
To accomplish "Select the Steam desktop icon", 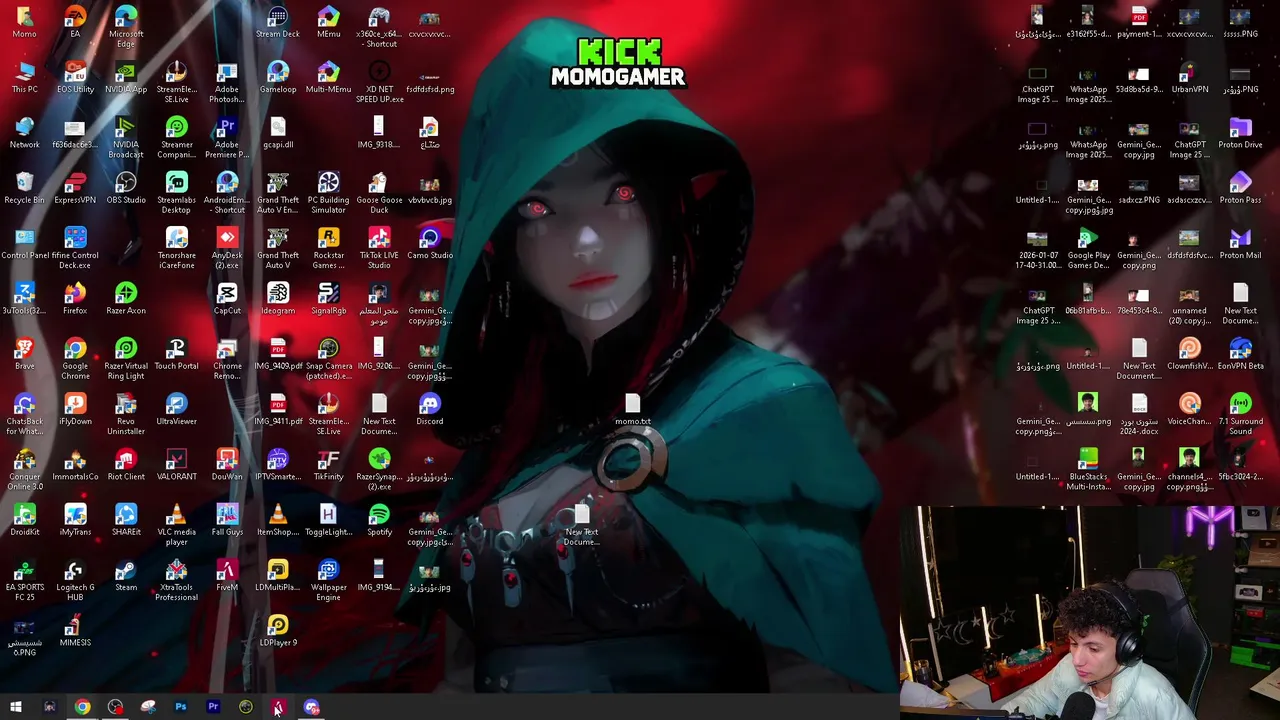I will pos(126,575).
